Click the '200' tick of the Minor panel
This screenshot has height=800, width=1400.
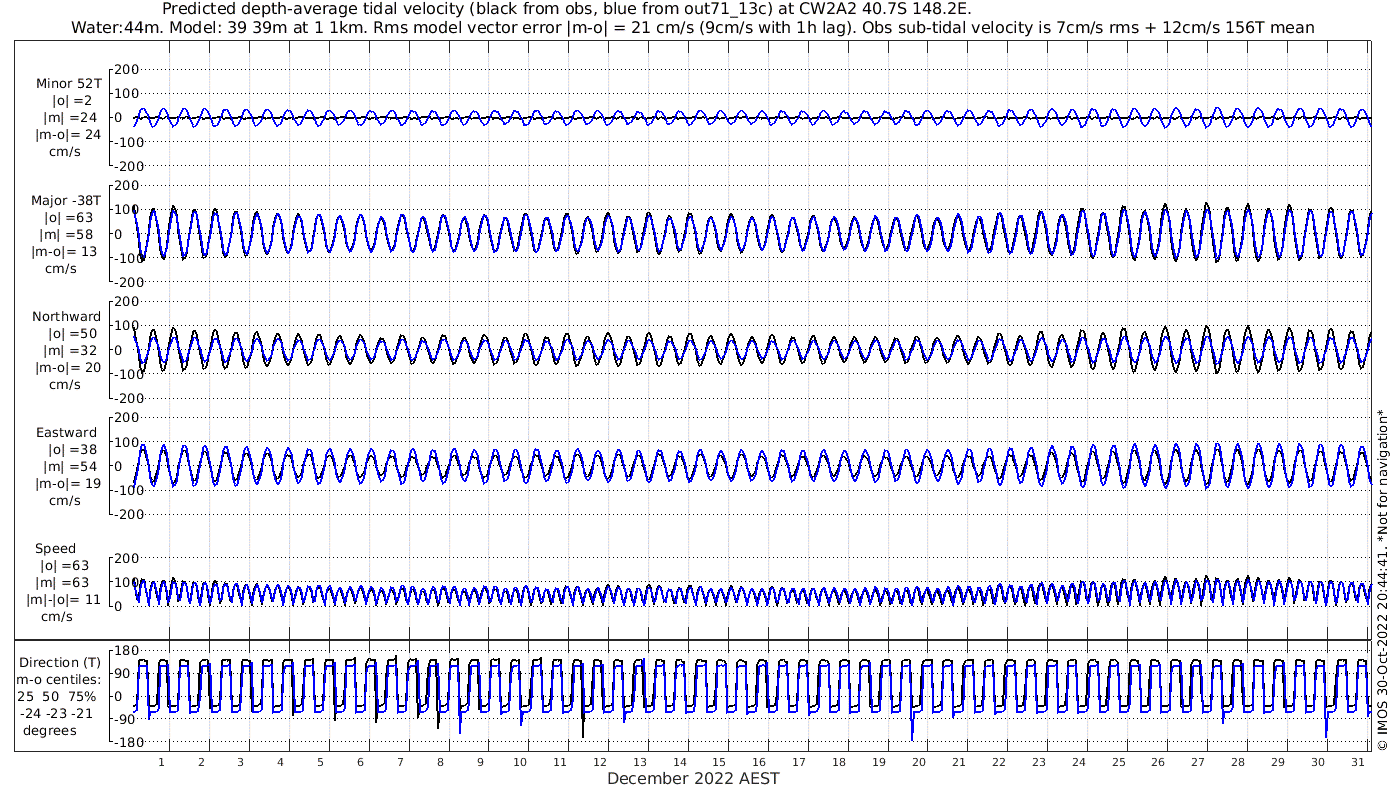click(126, 69)
